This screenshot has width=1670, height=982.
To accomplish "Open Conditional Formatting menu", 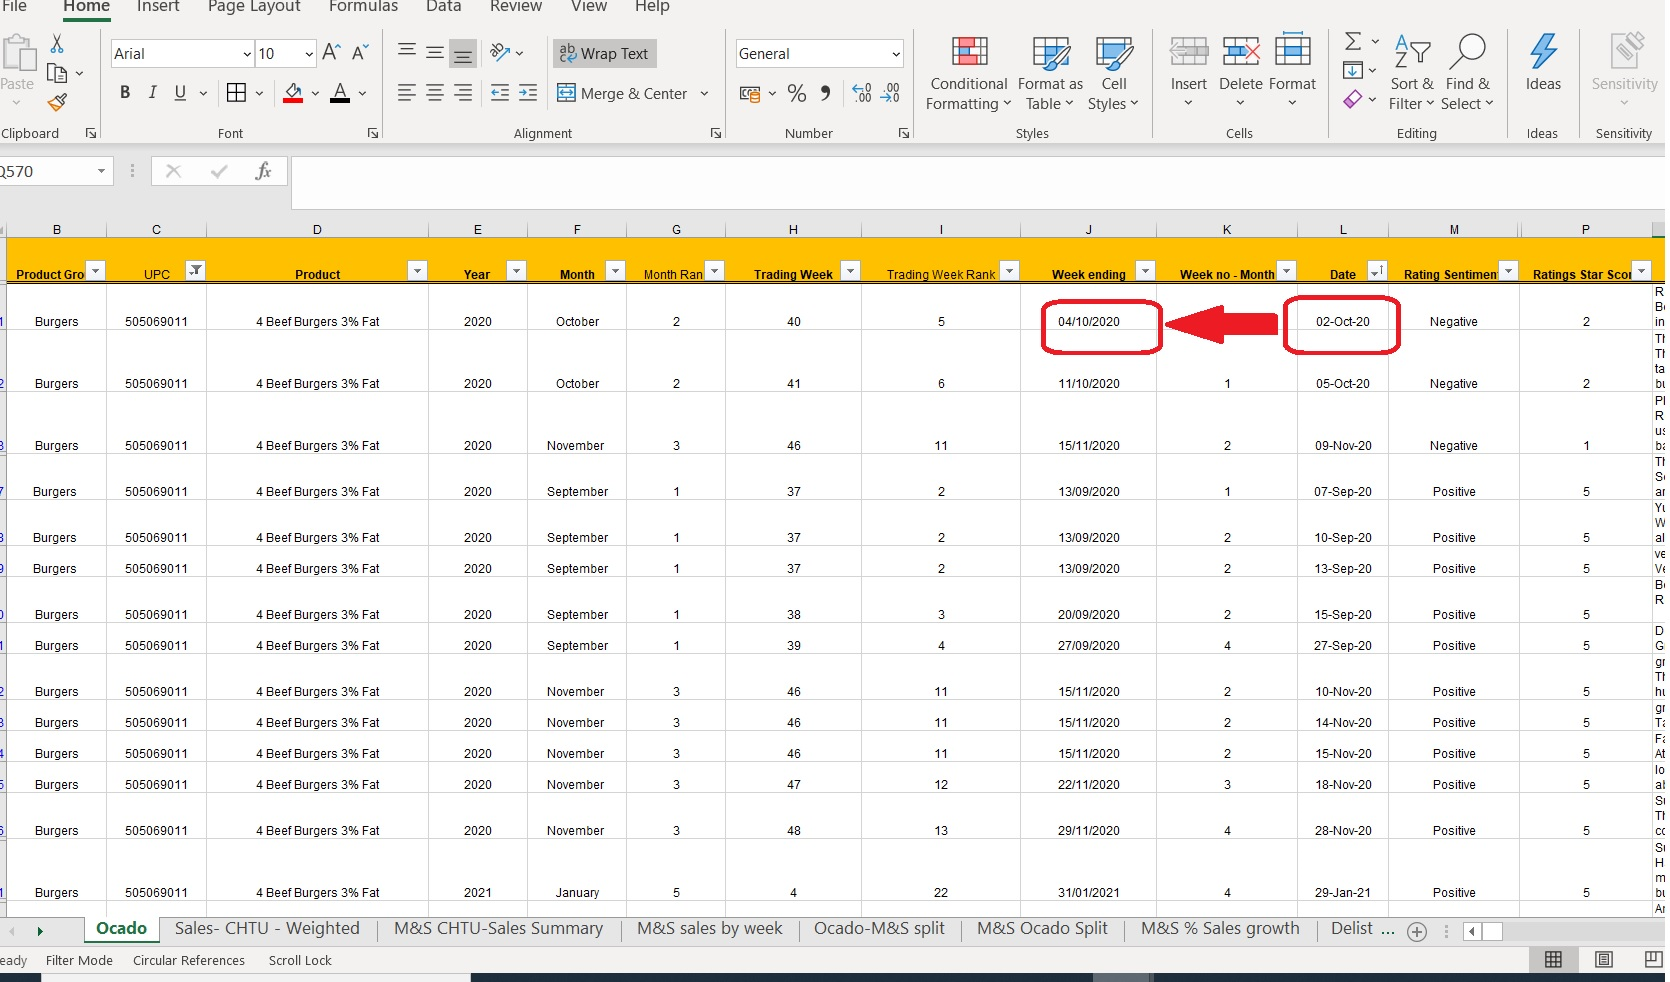I will pyautogui.click(x=968, y=74).
